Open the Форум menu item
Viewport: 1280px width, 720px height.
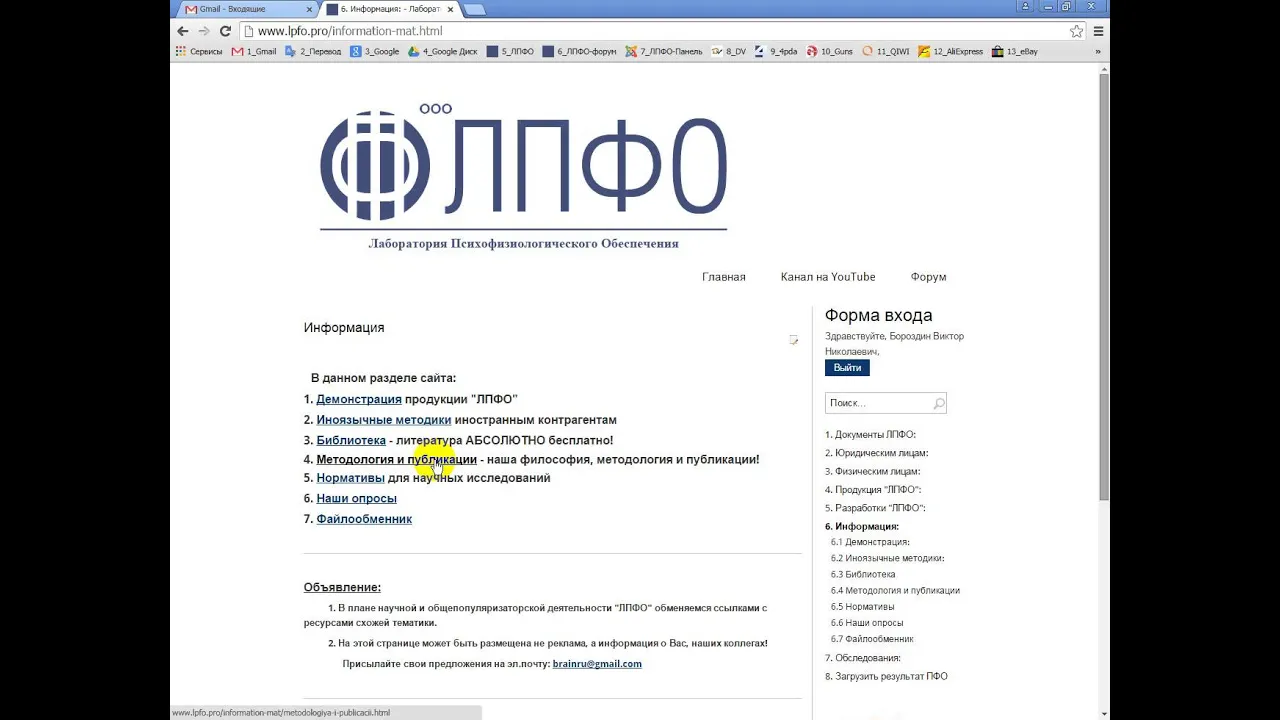click(928, 277)
